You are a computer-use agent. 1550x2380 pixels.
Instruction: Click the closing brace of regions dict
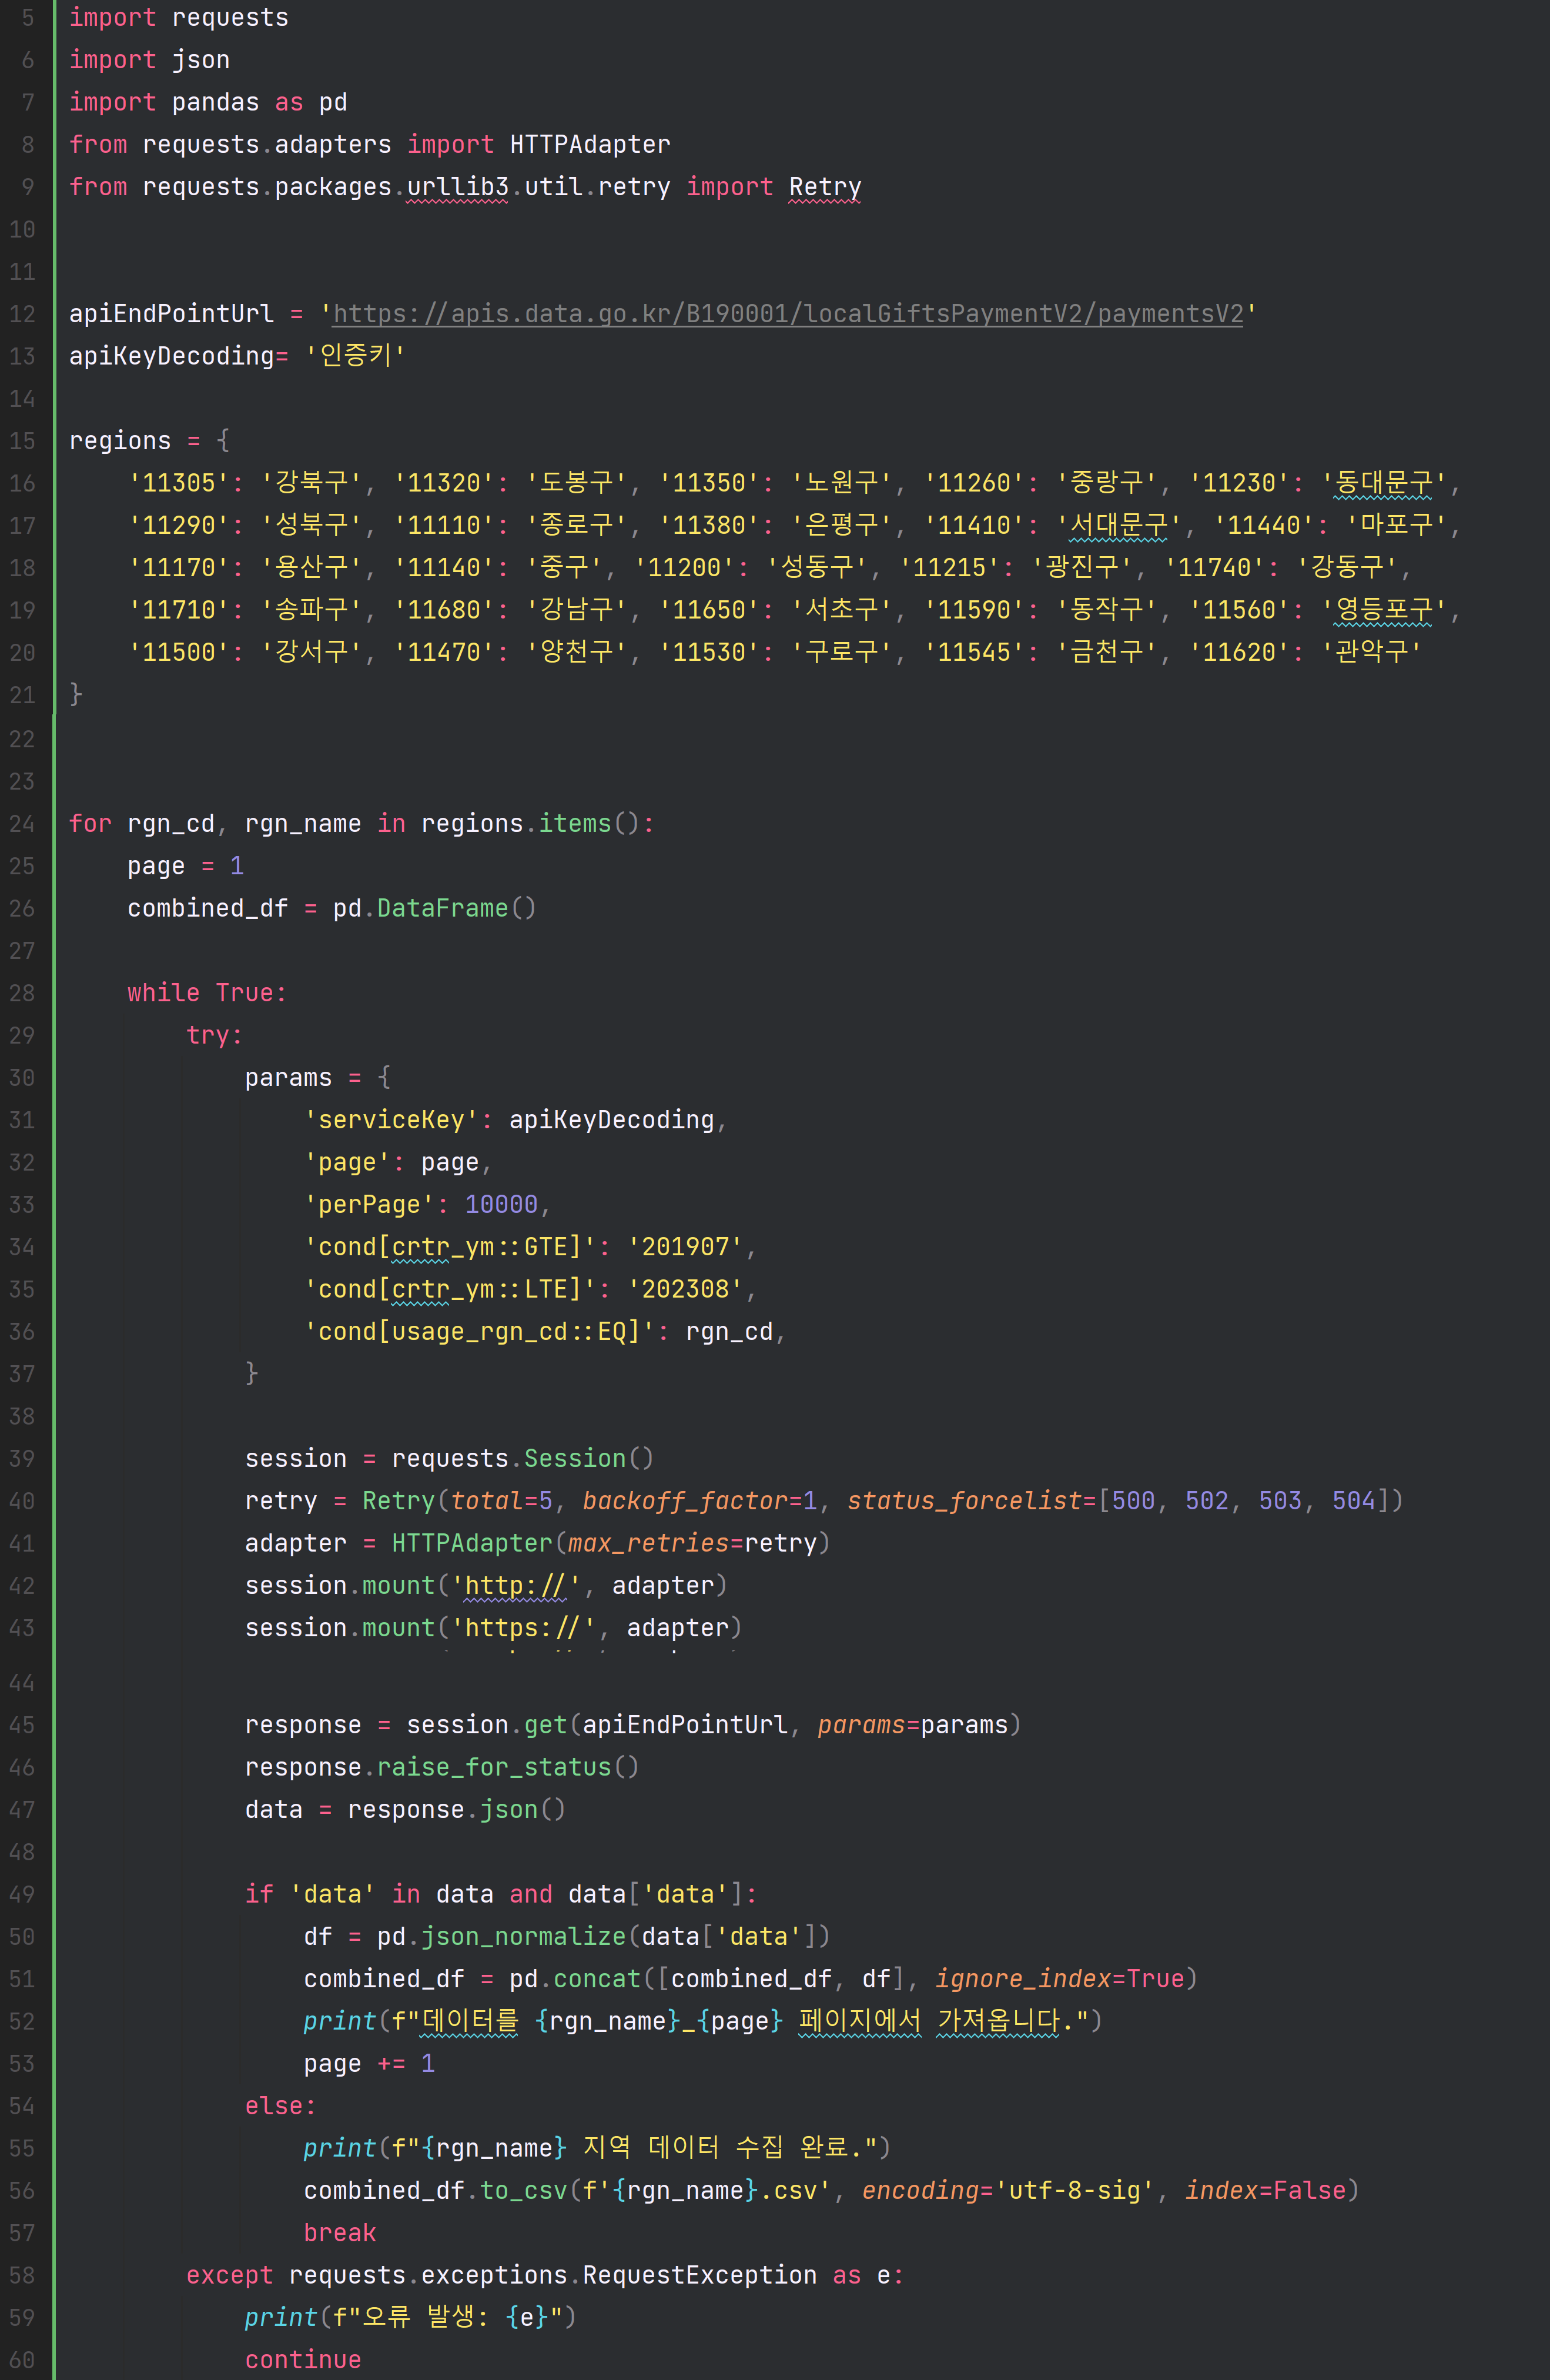coord(76,694)
